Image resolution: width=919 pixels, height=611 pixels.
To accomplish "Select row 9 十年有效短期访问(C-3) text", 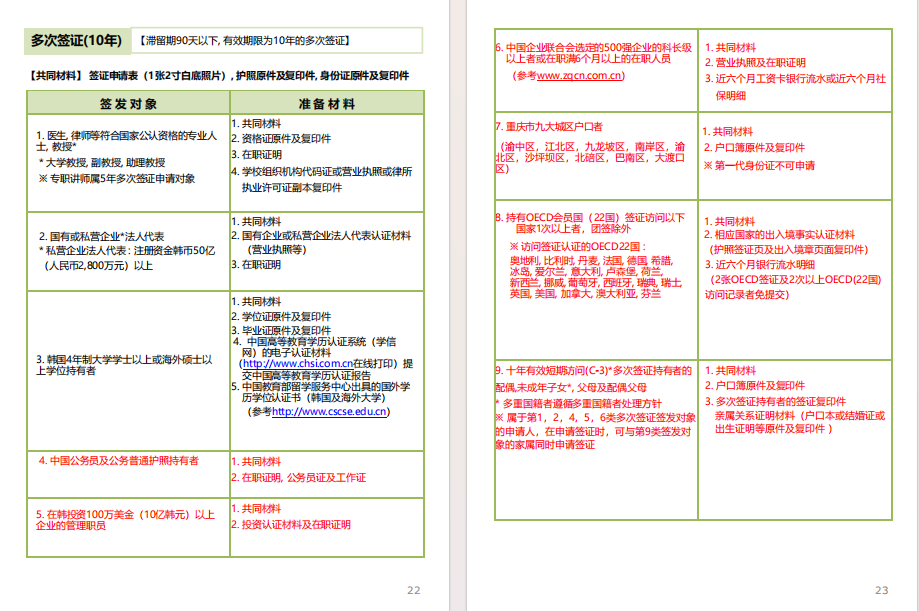I will (x=593, y=370).
